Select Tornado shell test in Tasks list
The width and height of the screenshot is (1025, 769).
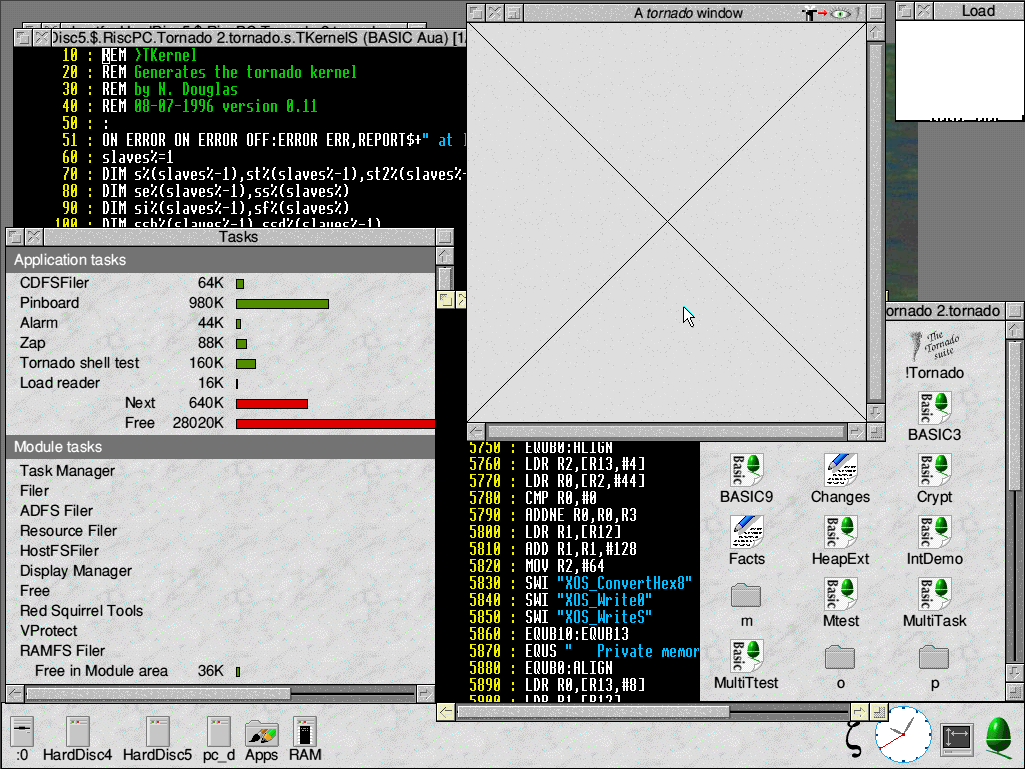pos(80,363)
